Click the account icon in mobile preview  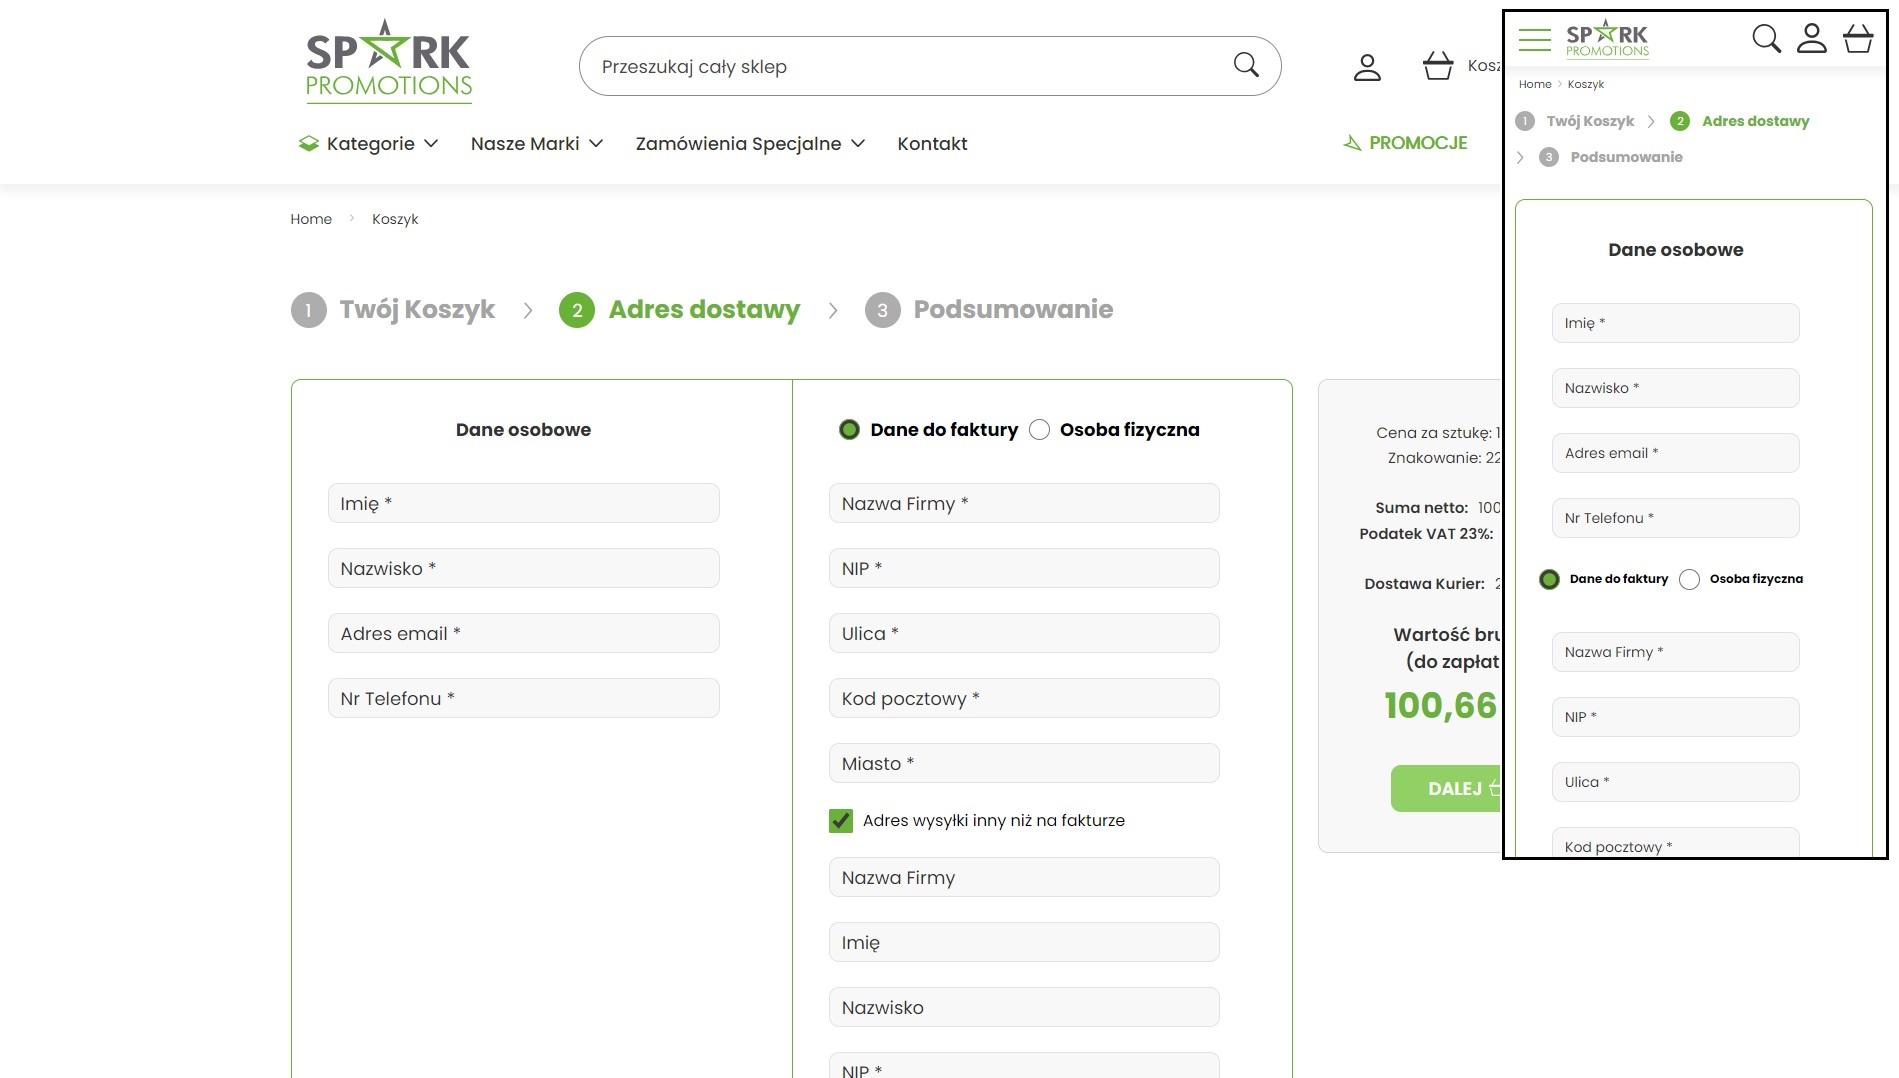coord(1812,39)
